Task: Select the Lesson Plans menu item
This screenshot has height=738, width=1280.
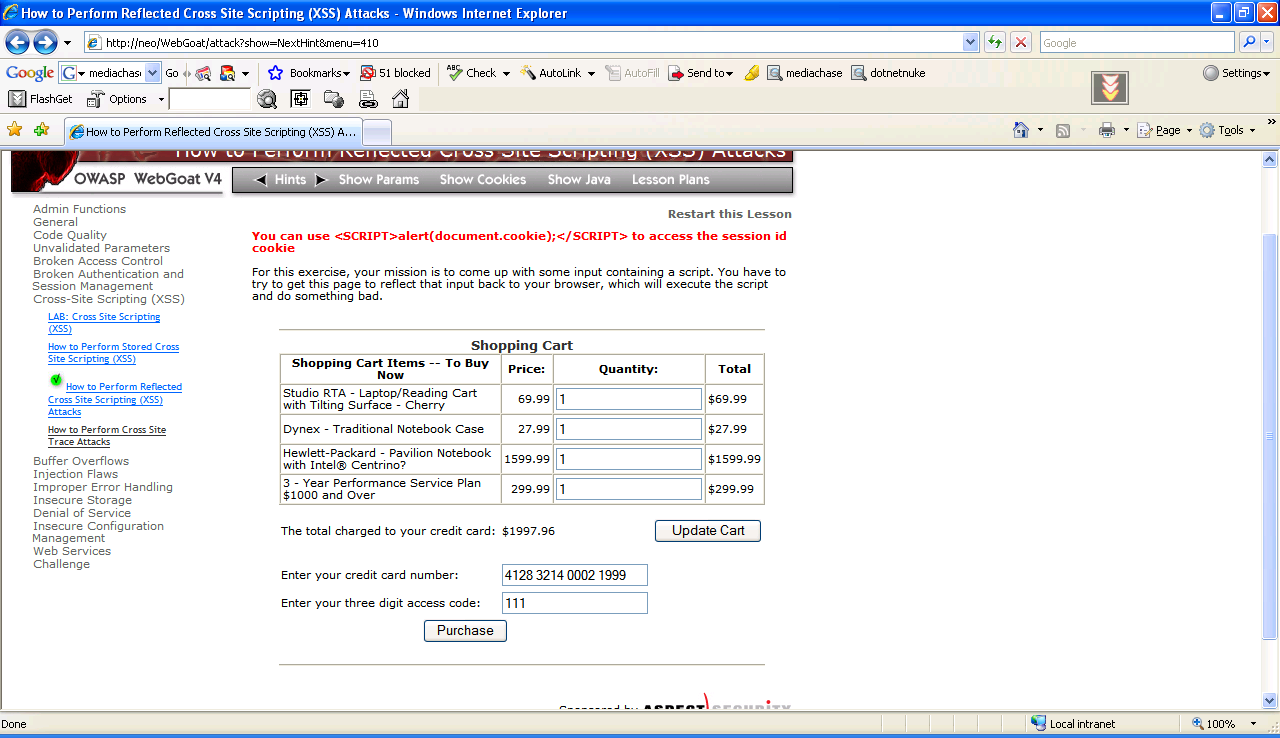Action: pyautogui.click(x=670, y=180)
